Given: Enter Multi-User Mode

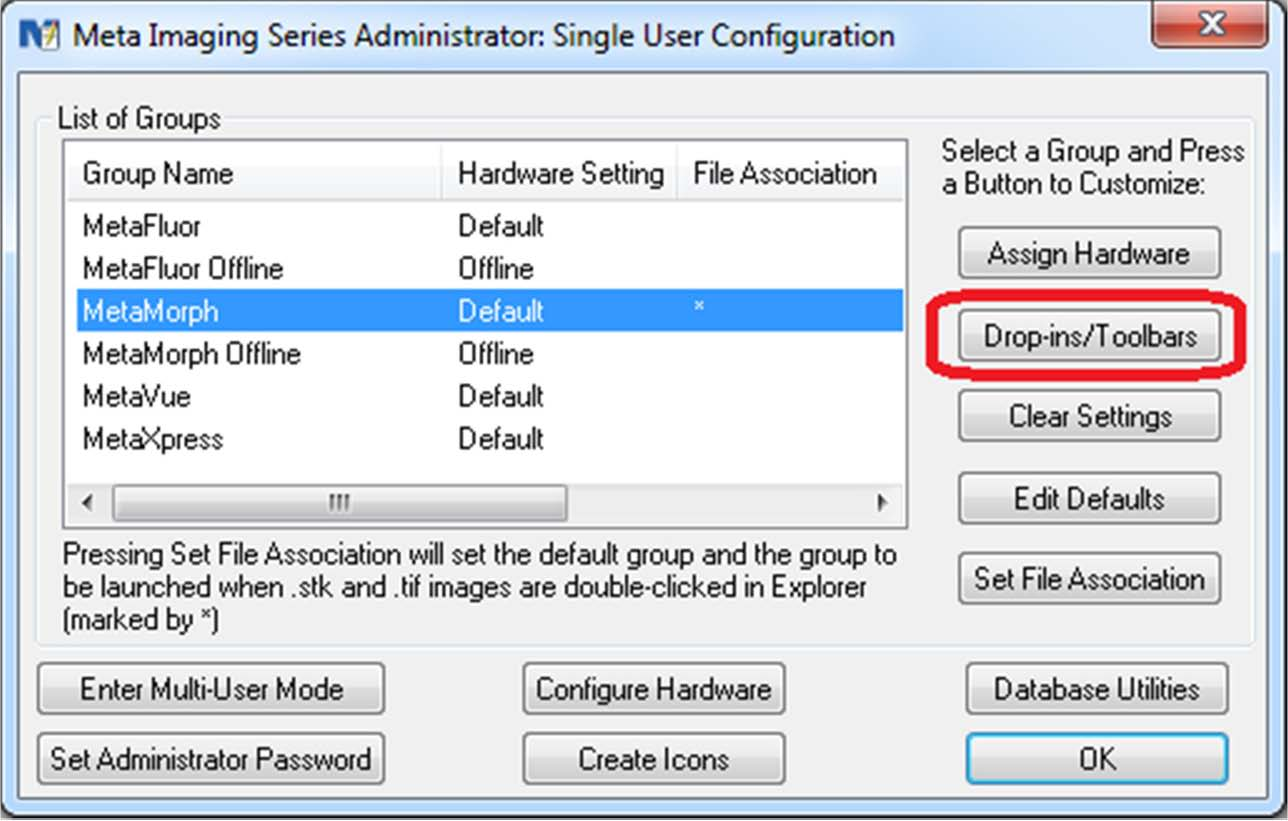Looking at the screenshot, I should click(x=211, y=689).
